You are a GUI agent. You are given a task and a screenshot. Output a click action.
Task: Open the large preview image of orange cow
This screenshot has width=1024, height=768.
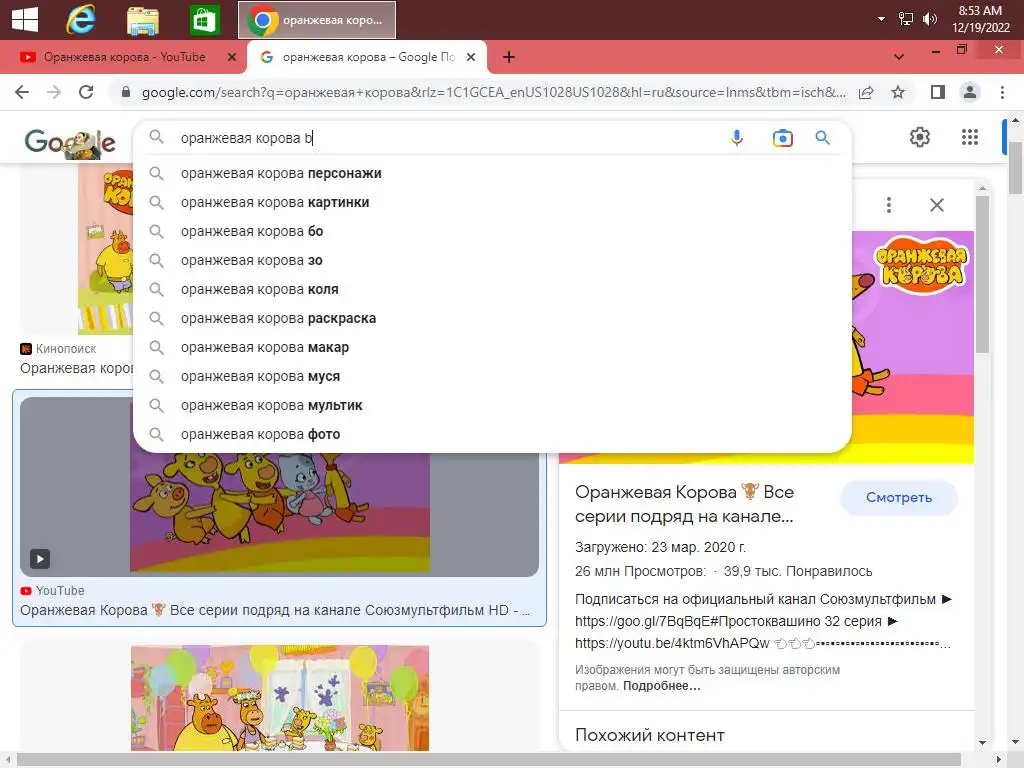(913, 347)
